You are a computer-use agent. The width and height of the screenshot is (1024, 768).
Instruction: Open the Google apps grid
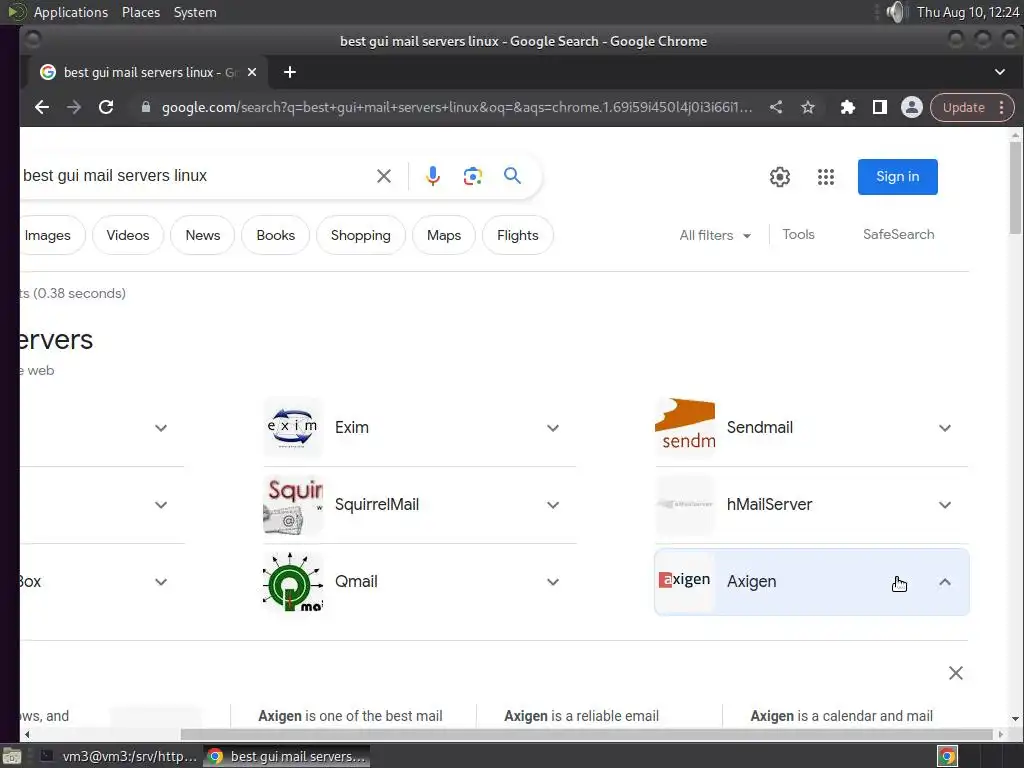coord(826,177)
